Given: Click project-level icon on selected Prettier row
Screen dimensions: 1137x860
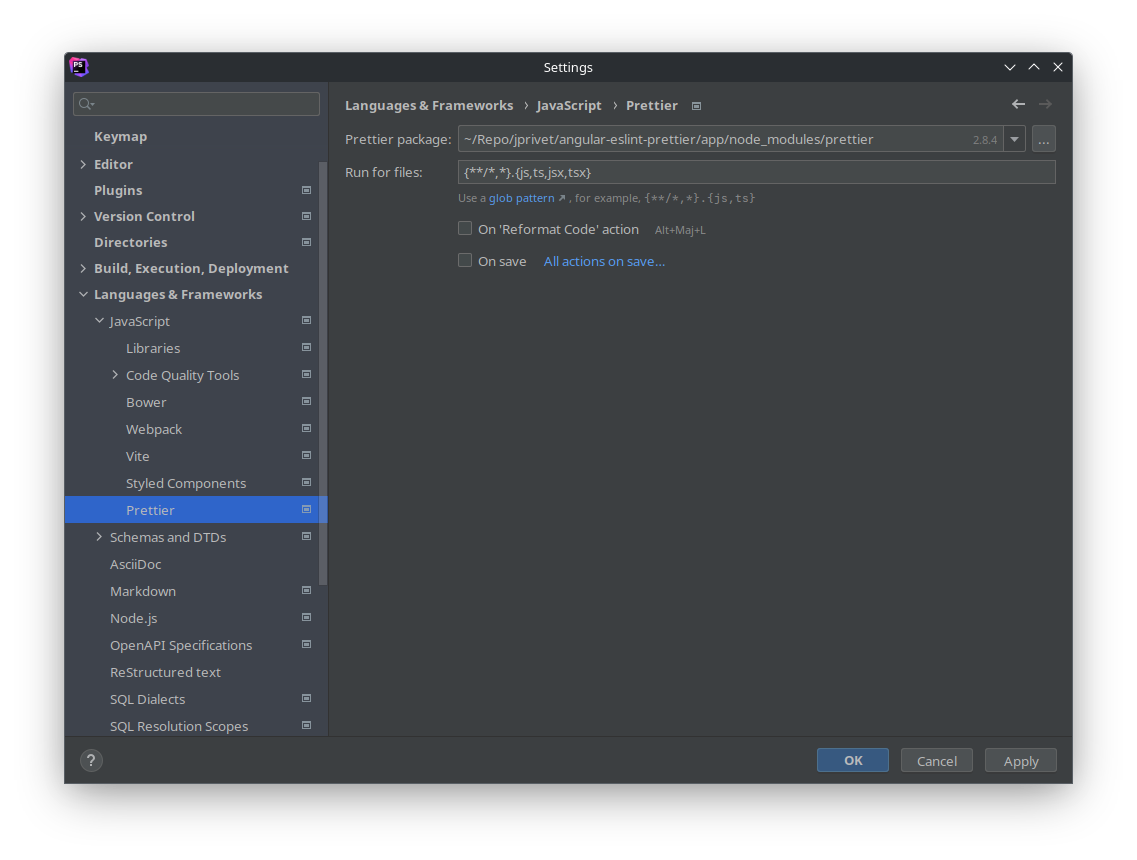Looking at the screenshot, I should pyautogui.click(x=306, y=510).
